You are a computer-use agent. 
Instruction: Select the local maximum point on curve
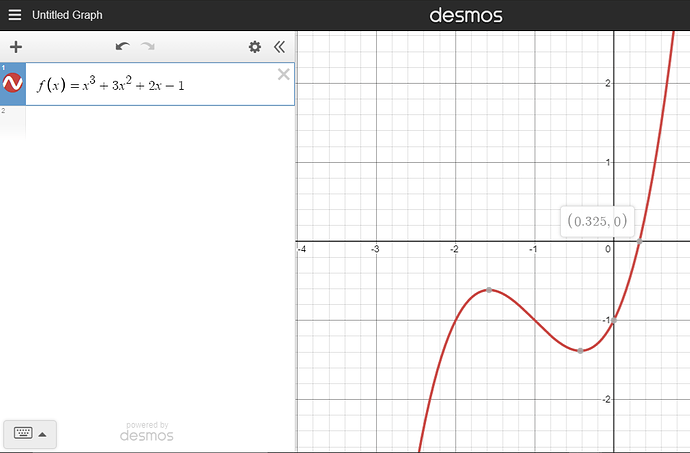489,290
